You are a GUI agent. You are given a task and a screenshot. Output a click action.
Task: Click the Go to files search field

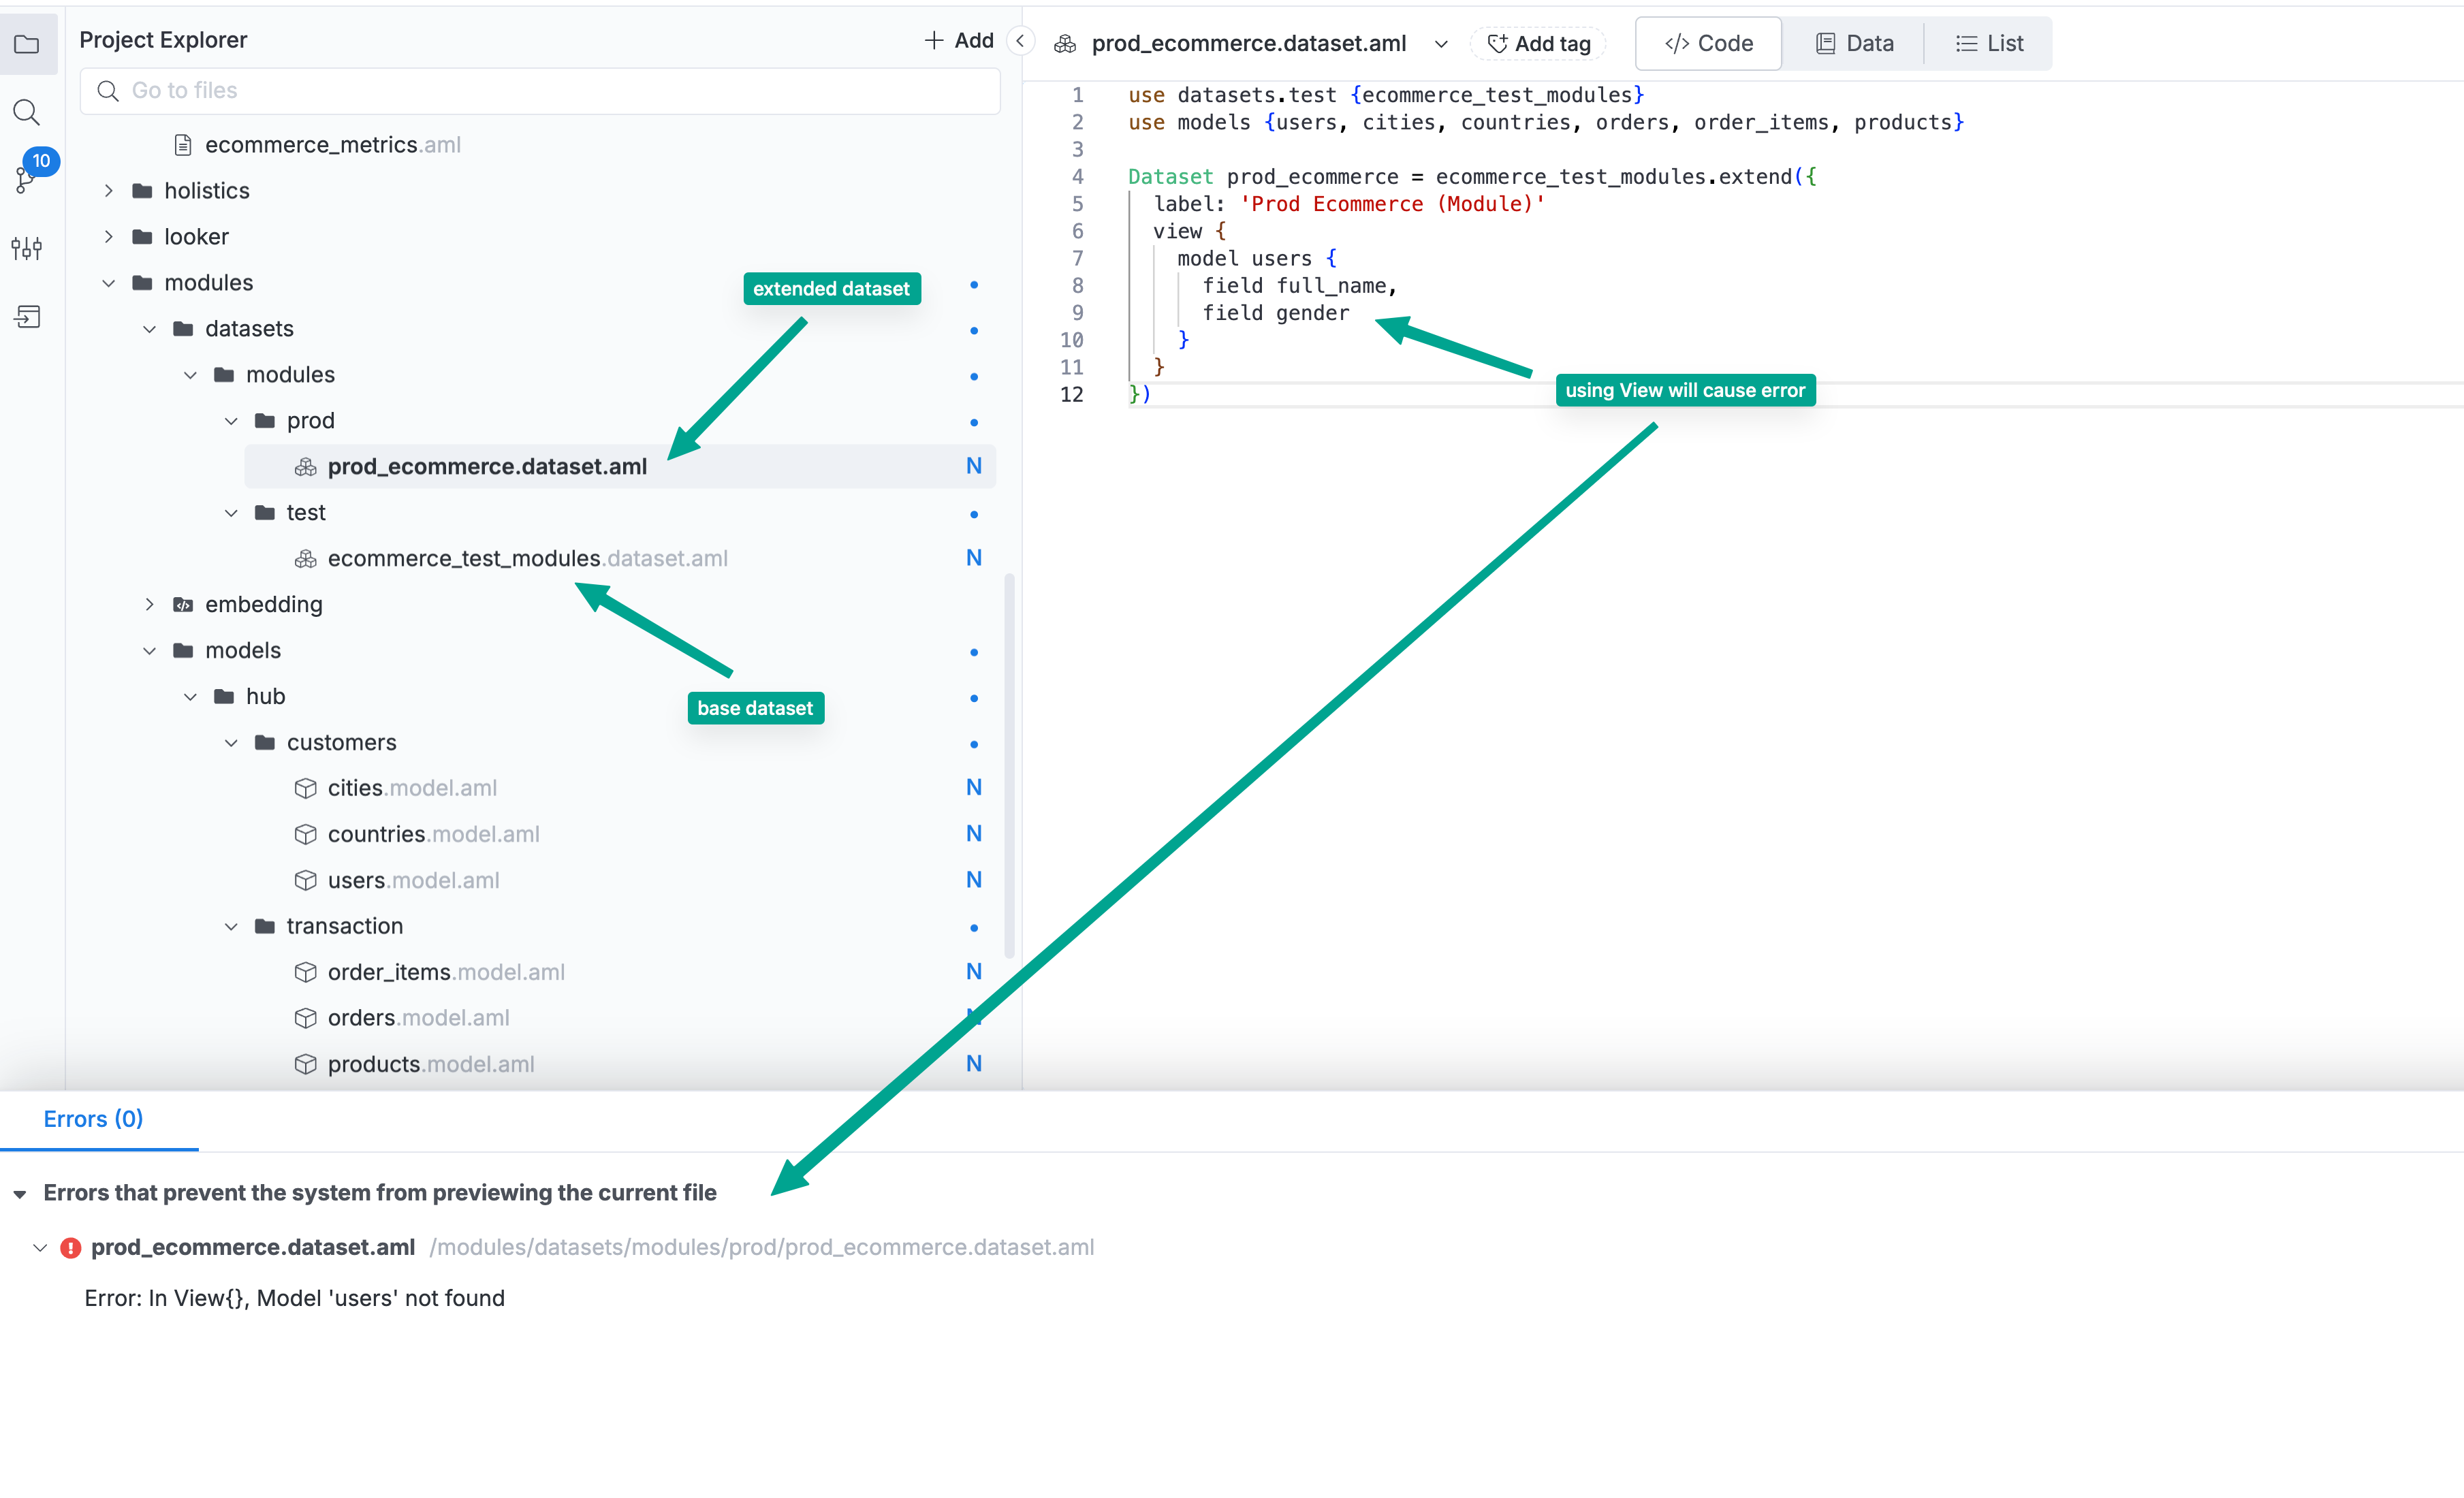[540, 91]
